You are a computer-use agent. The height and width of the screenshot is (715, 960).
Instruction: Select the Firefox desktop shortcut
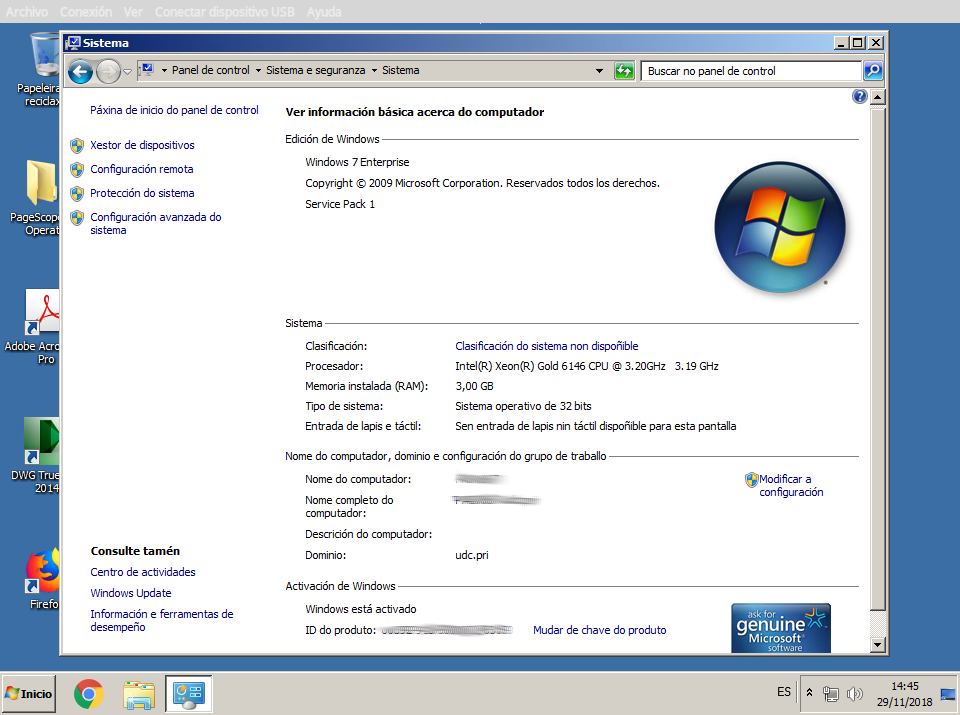43,579
